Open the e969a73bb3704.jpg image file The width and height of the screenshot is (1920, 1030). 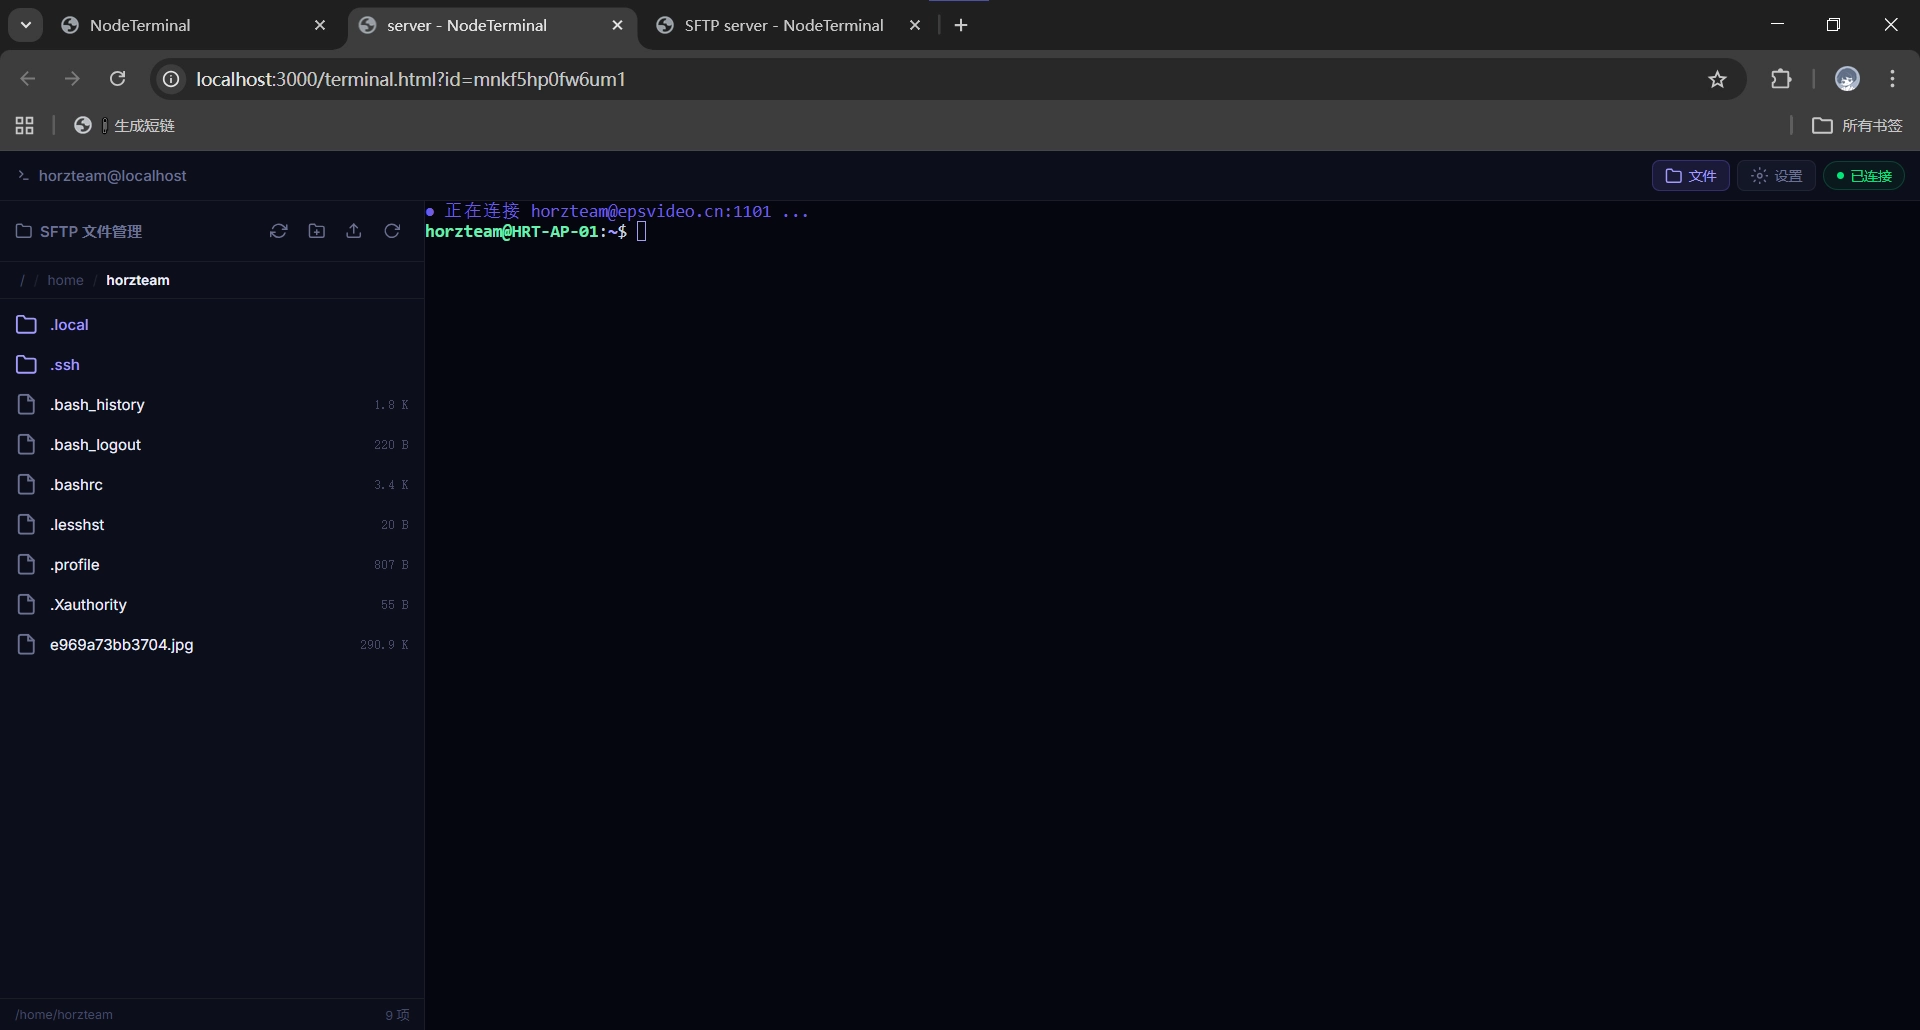coord(121,645)
